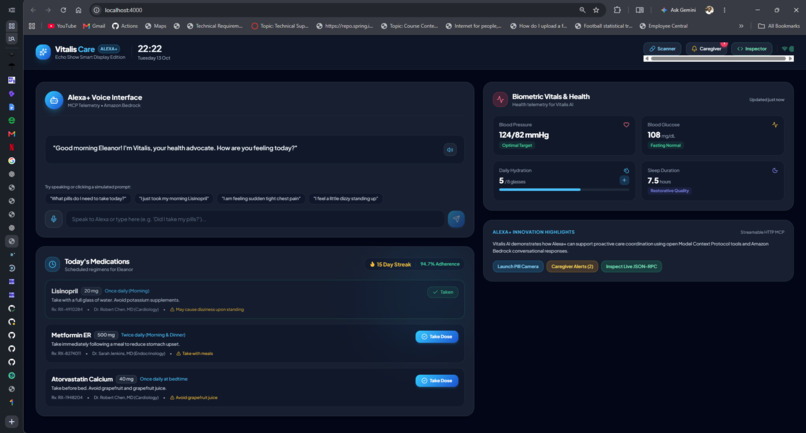Click the Restorative Quality sleep badge
This screenshot has width=806, height=433.
[x=669, y=191]
